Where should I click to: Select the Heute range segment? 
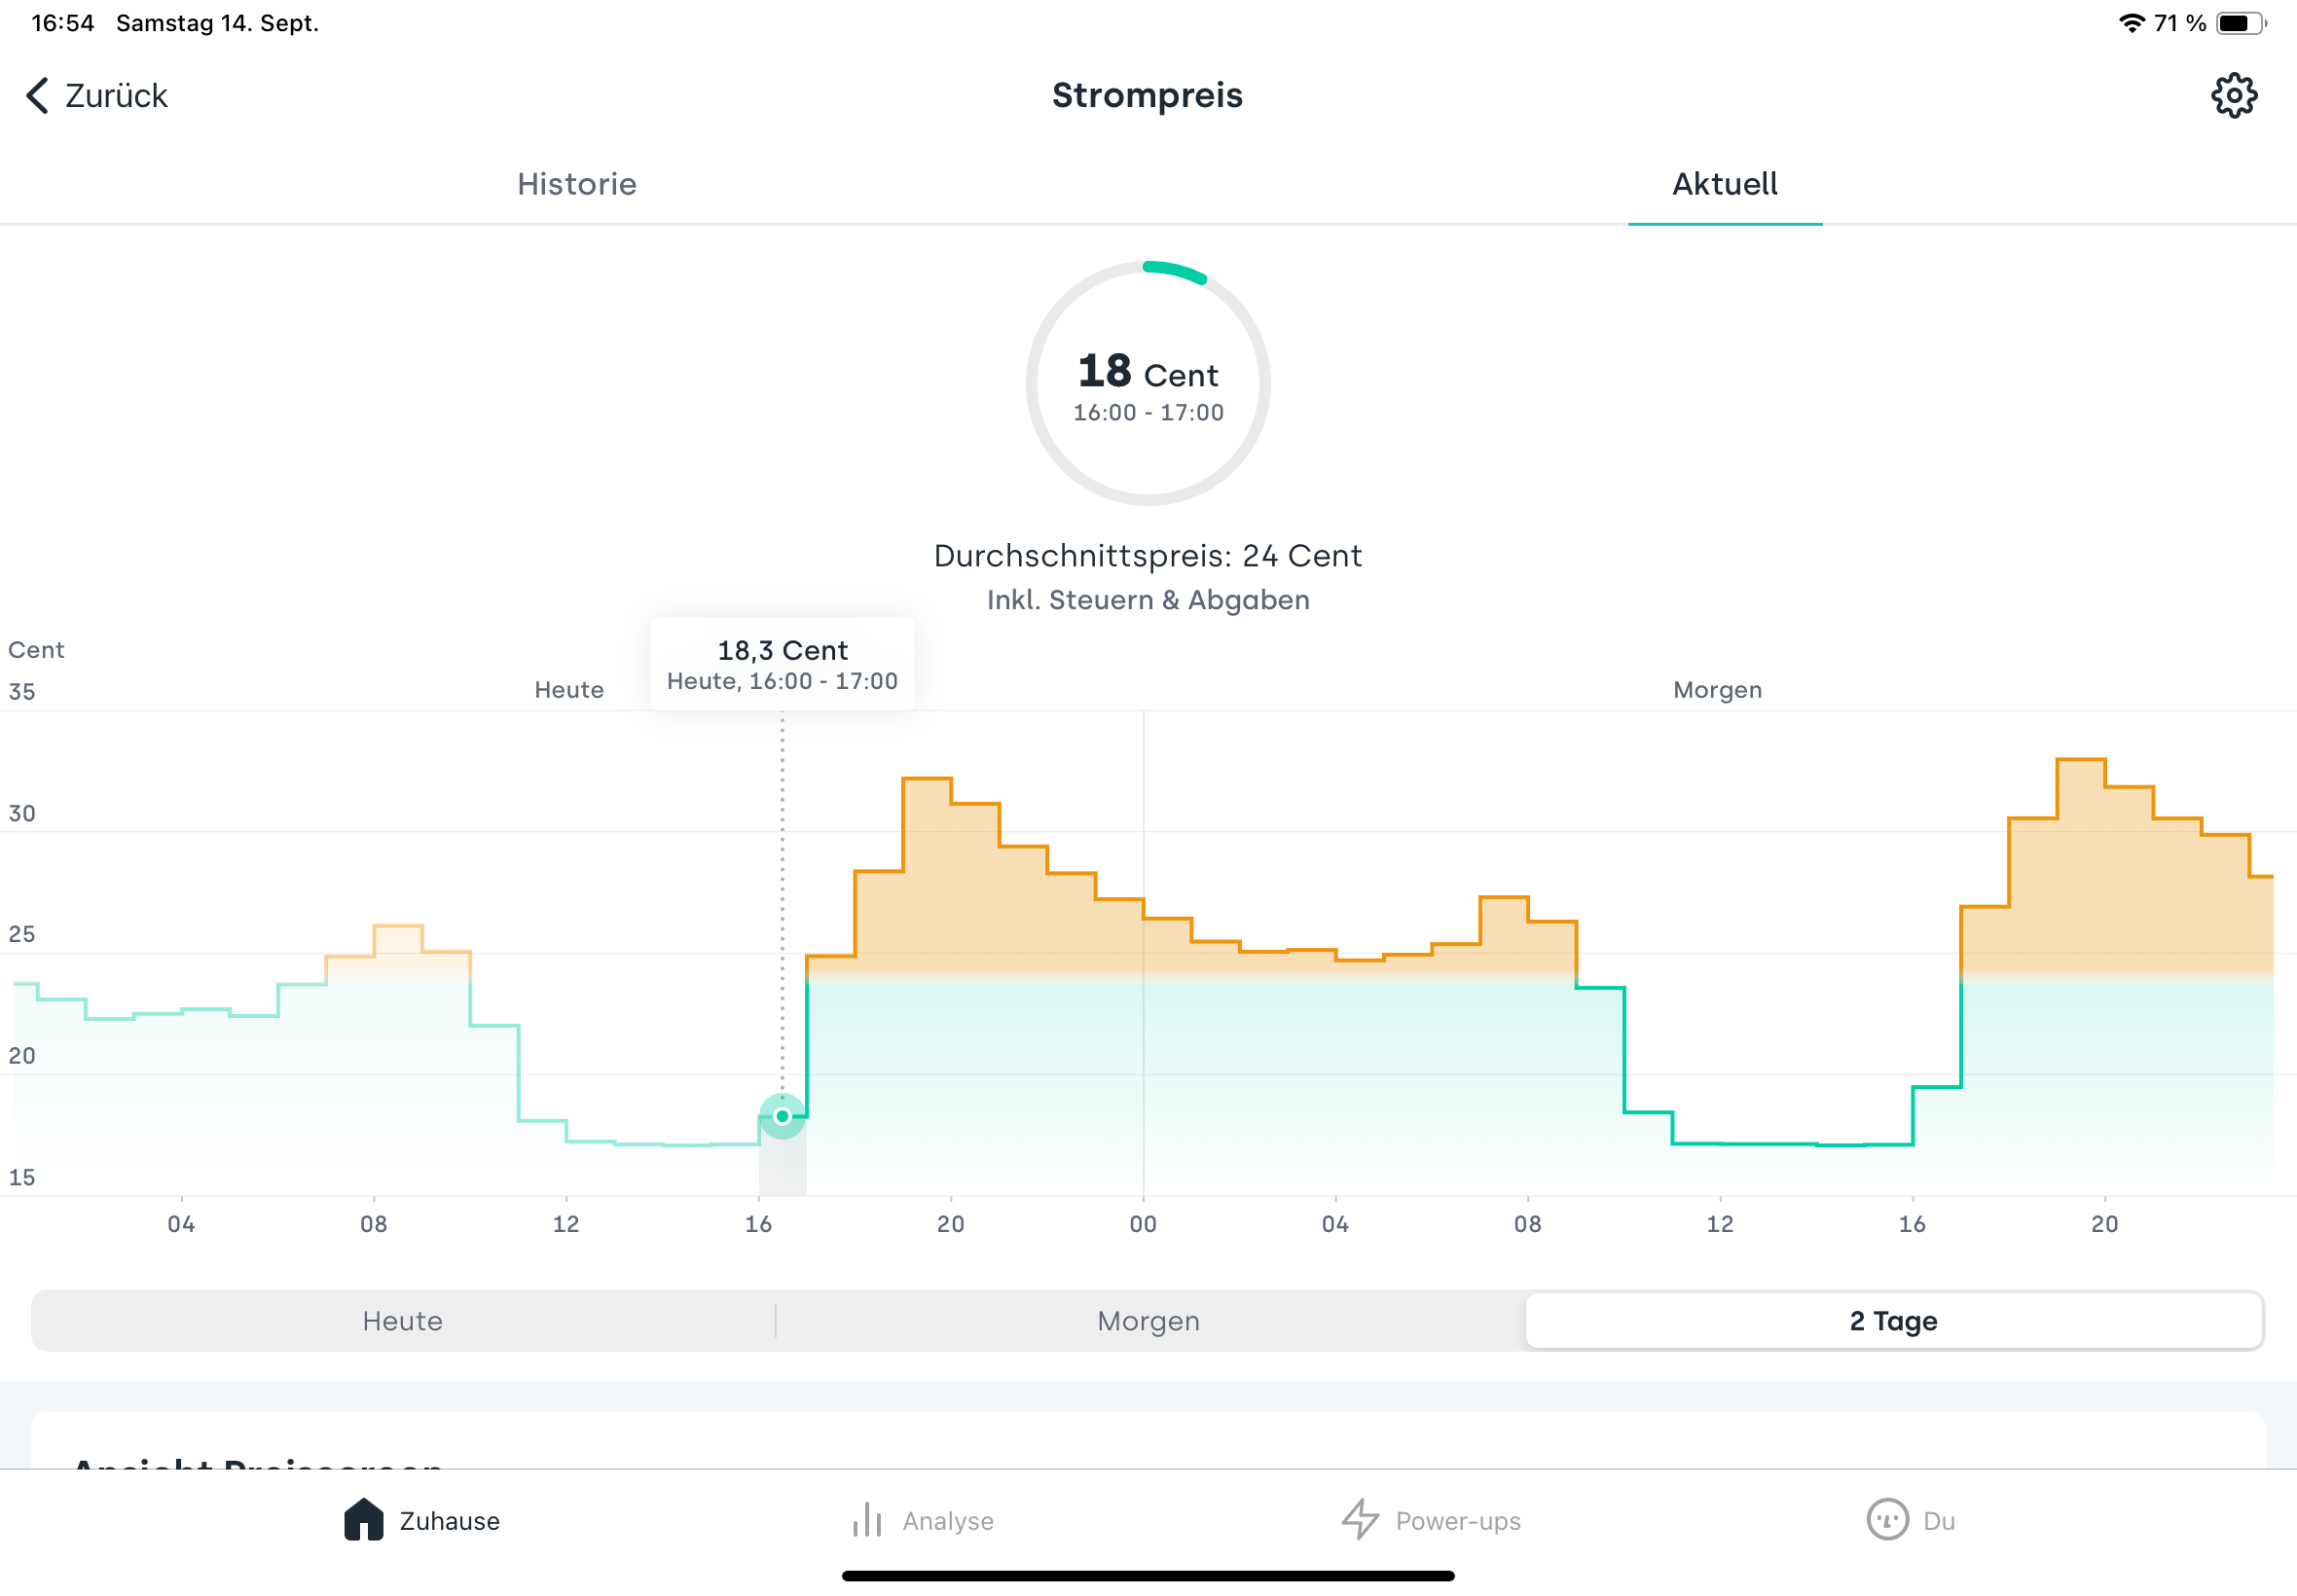coord(402,1321)
